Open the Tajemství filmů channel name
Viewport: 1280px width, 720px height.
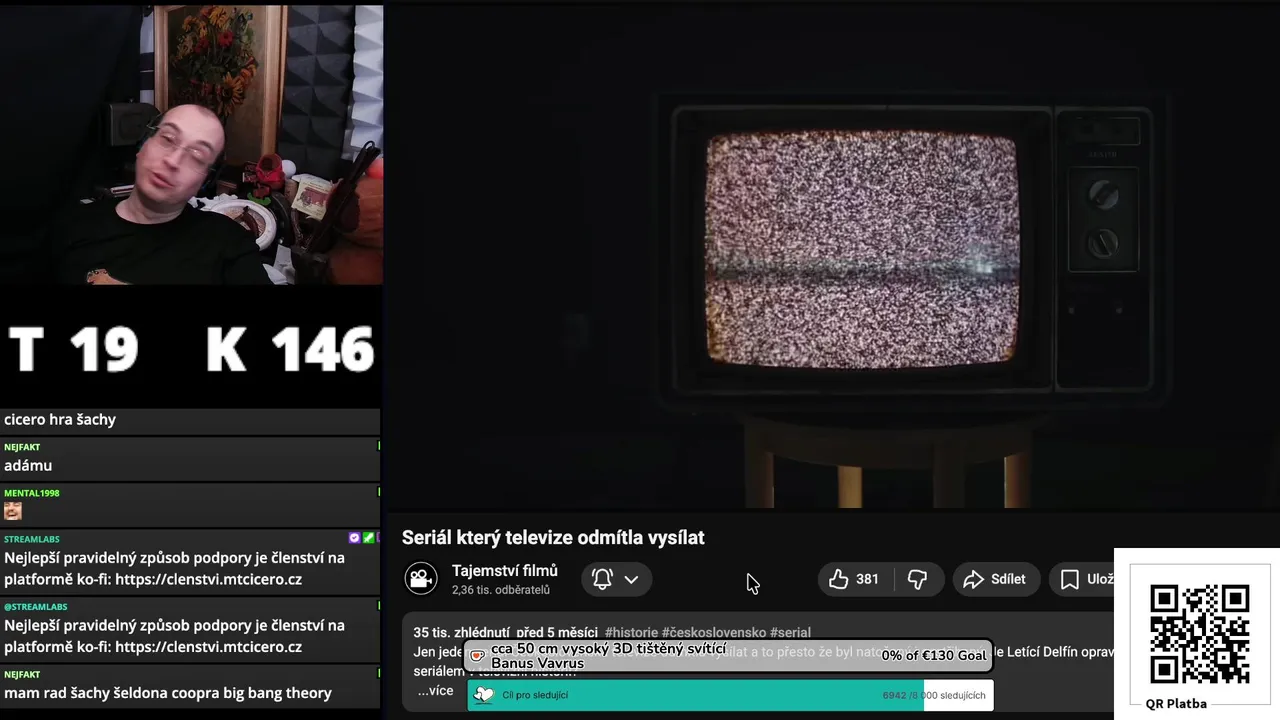[x=505, y=571]
